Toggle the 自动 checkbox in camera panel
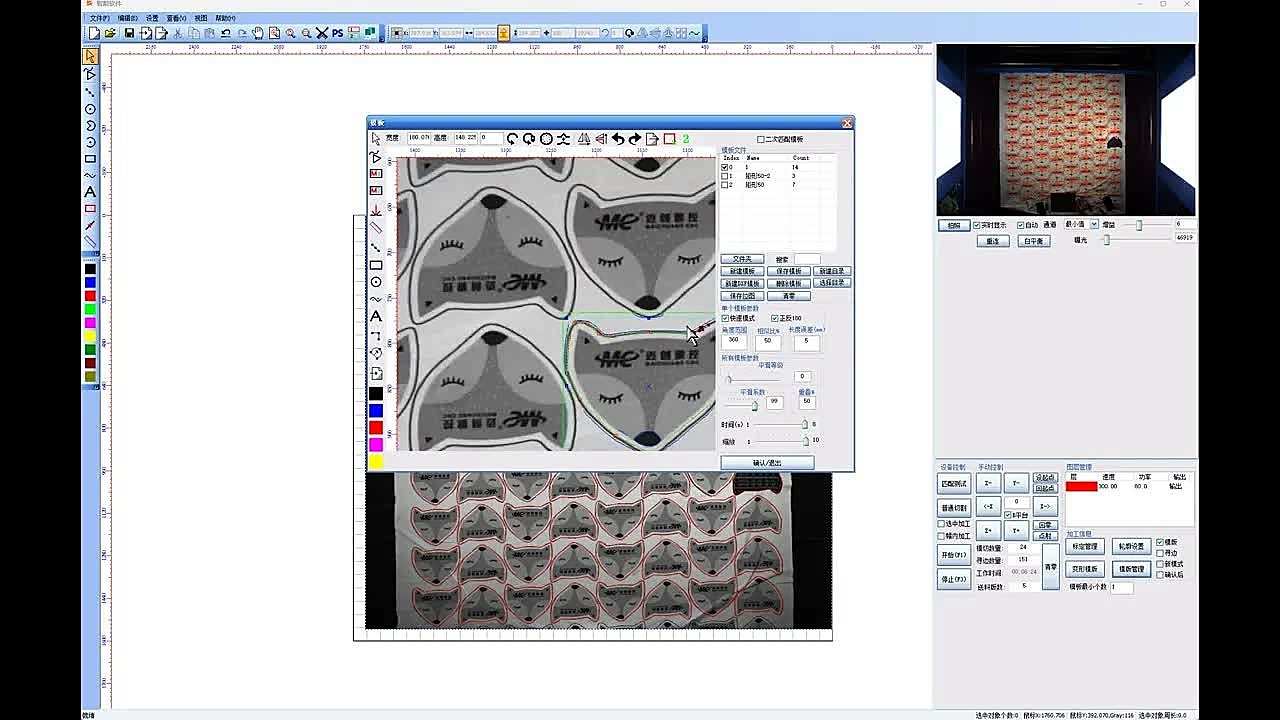The width and height of the screenshot is (1280, 720). [x=1021, y=225]
